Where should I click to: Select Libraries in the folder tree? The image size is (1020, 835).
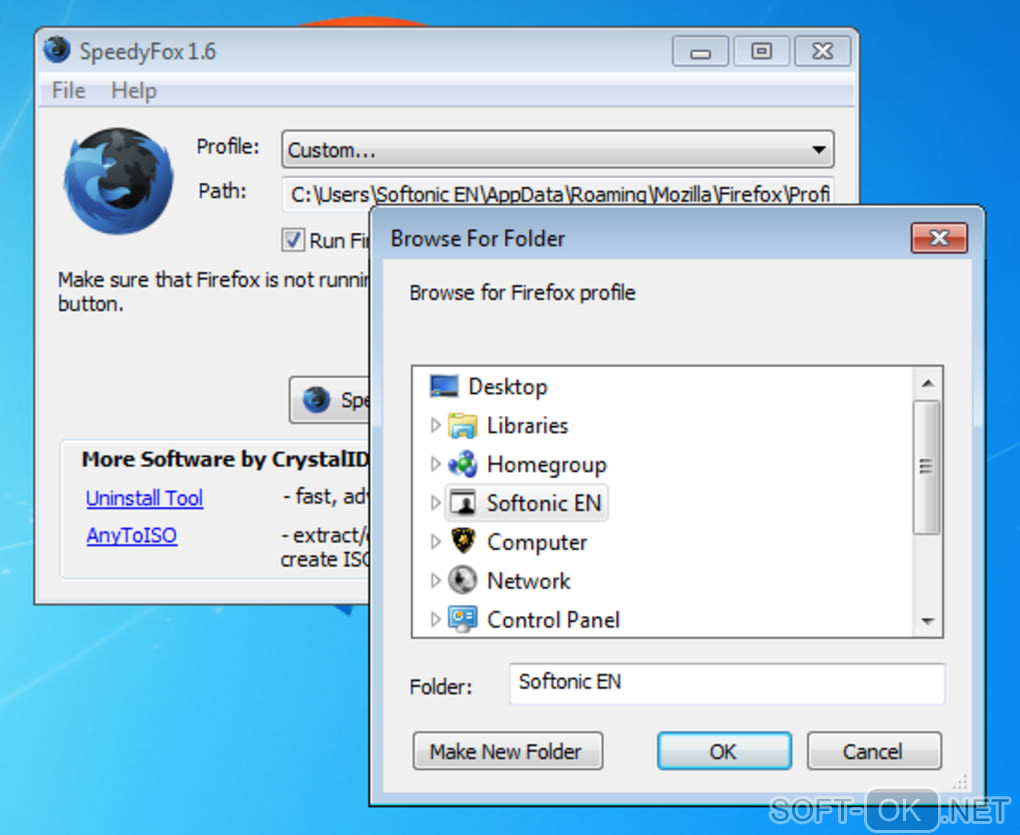tap(527, 425)
